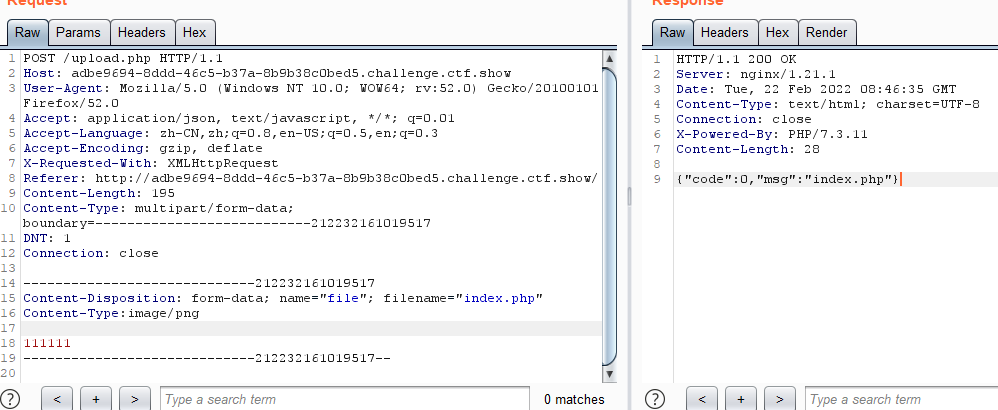Open the Response panel help icon
This screenshot has width=998, height=410.
(x=656, y=399)
